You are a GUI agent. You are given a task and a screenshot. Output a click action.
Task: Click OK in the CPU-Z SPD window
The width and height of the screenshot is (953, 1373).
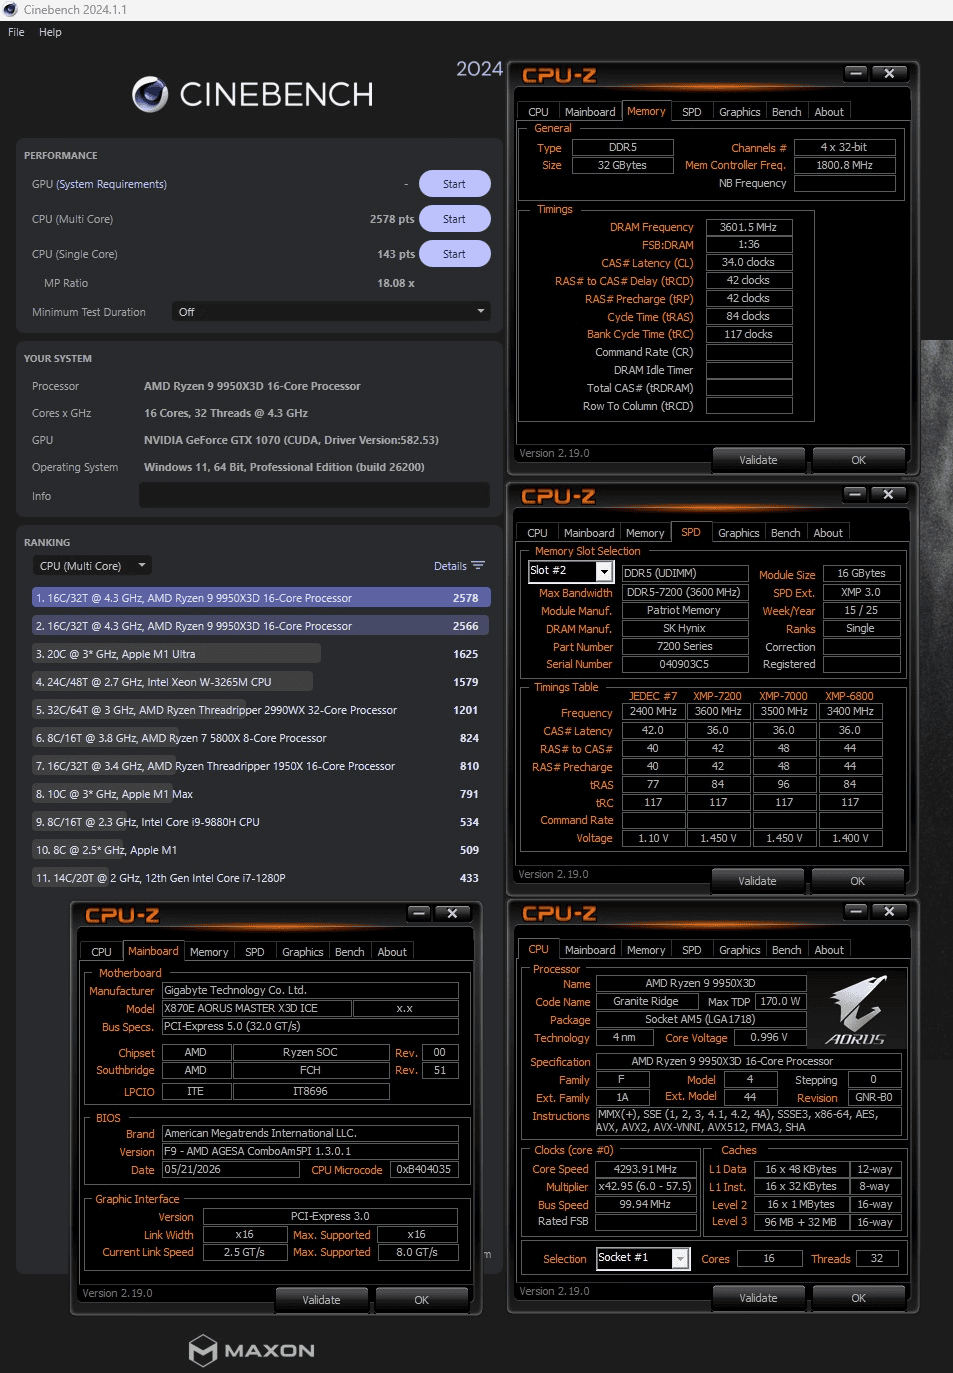pos(857,881)
